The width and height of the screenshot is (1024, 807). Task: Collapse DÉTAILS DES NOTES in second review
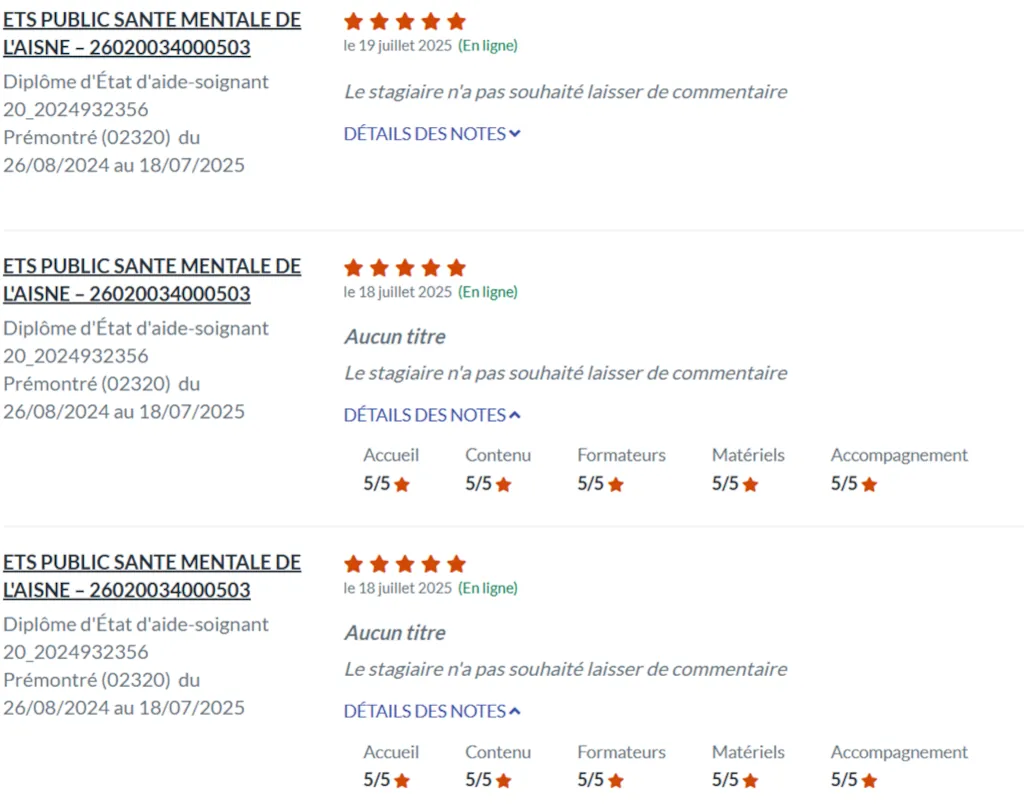432,415
